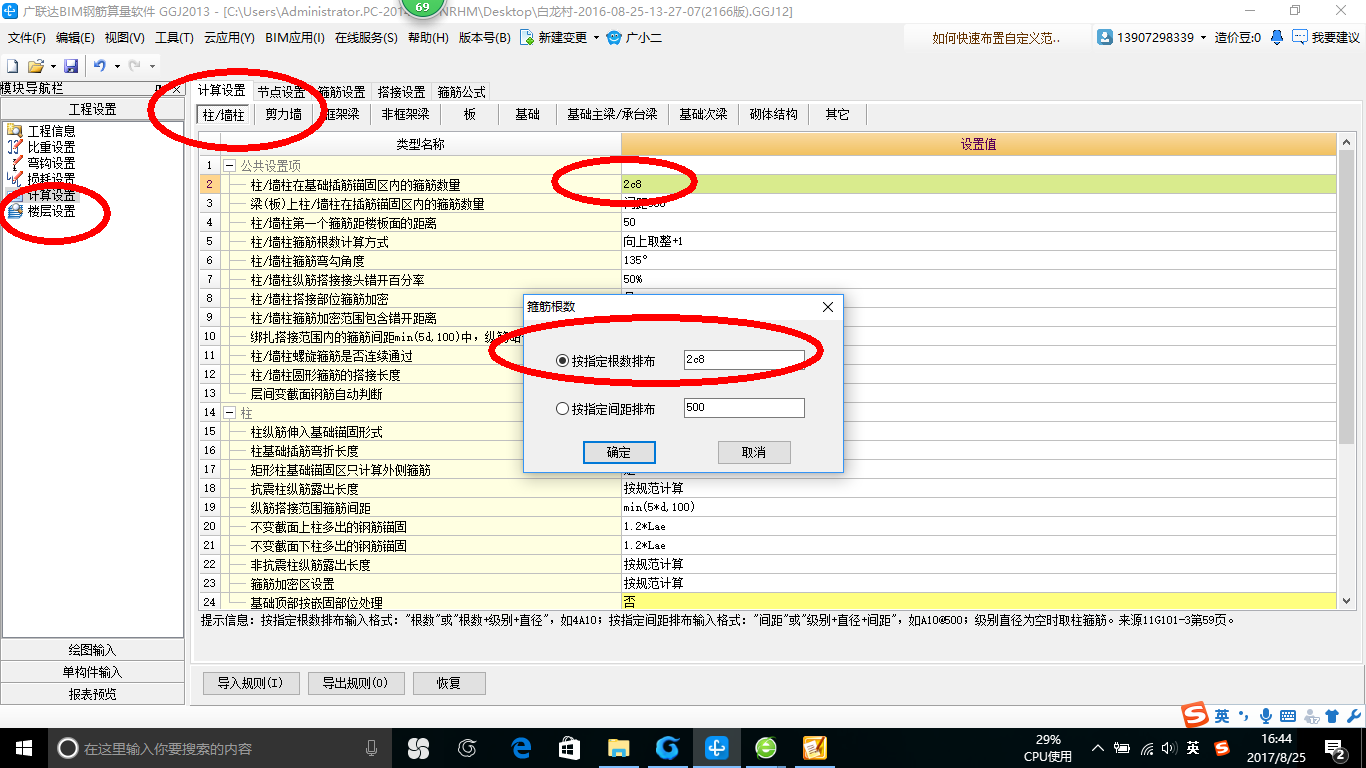Click the 导出规则(O) button
This screenshot has width=1366, height=768.
356,684
